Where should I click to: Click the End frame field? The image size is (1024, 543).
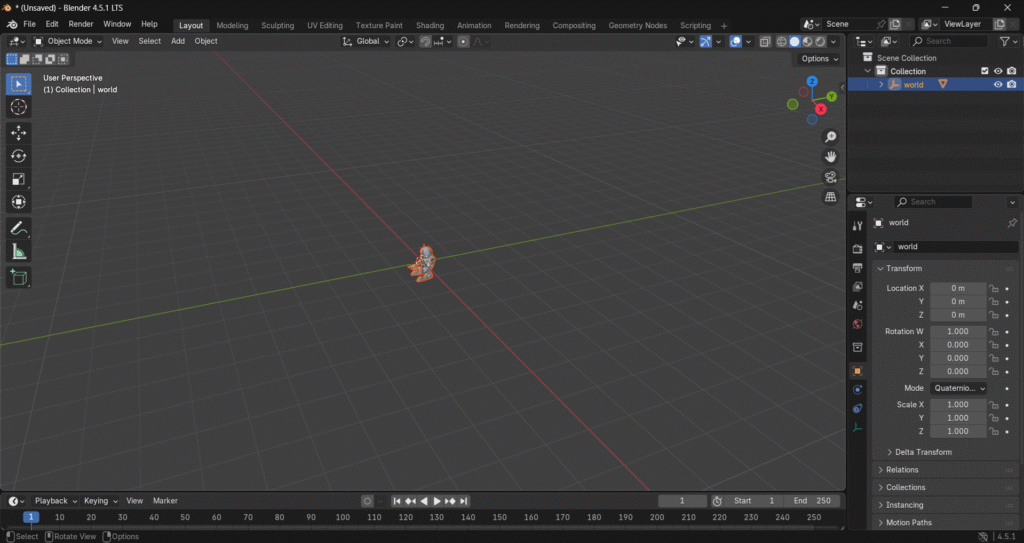pyautogui.click(x=812, y=501)
